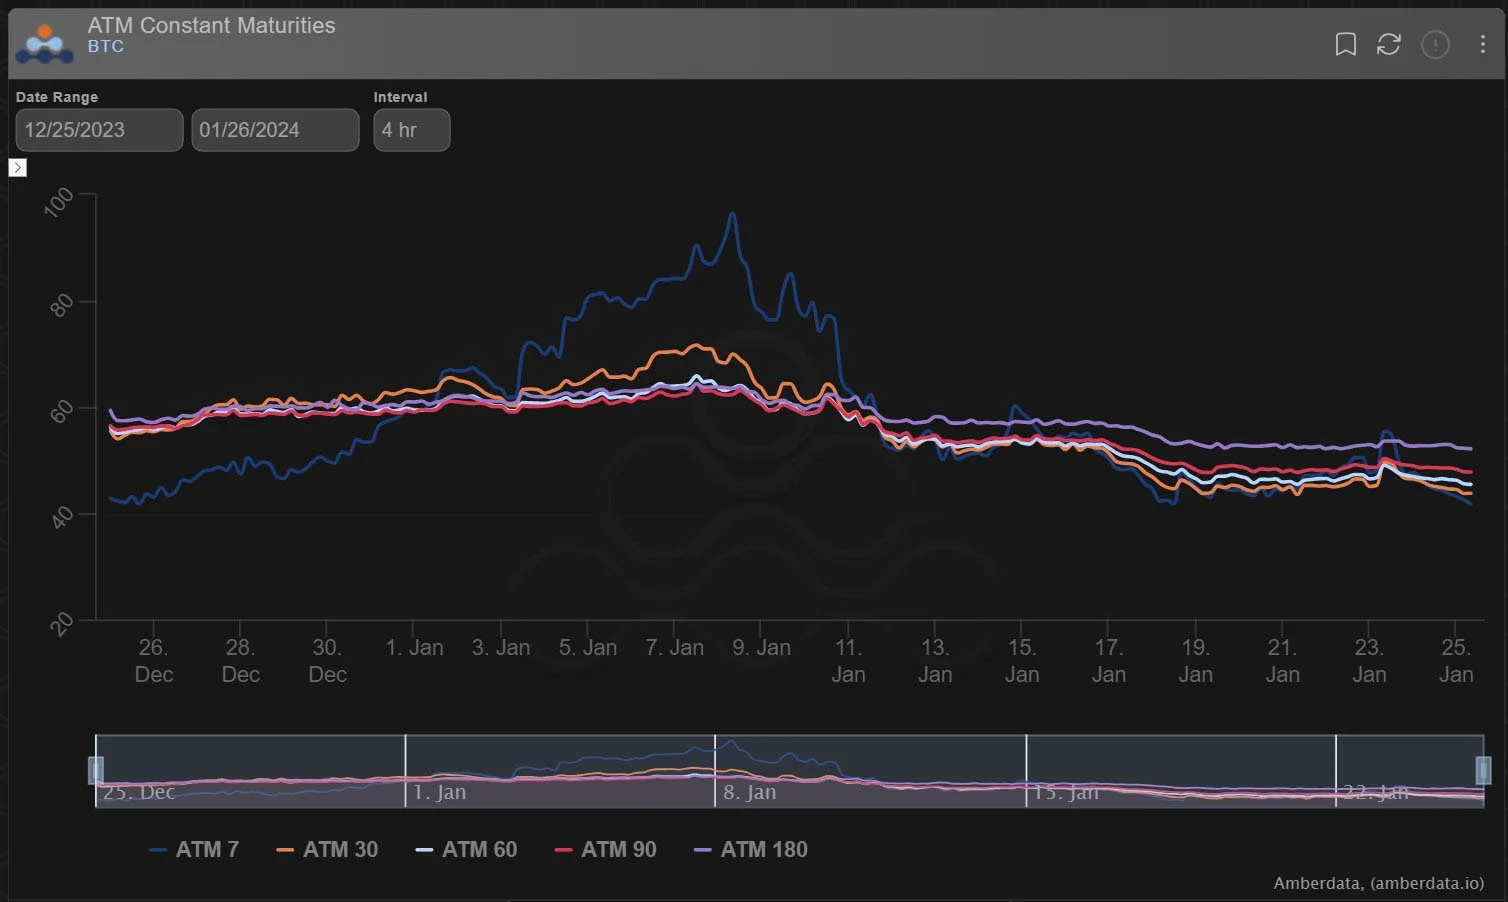Viewport: 1508px width, 902px height.
Task: Click the Date Range label
Action: pyautogui.click(x=57, y=97)
